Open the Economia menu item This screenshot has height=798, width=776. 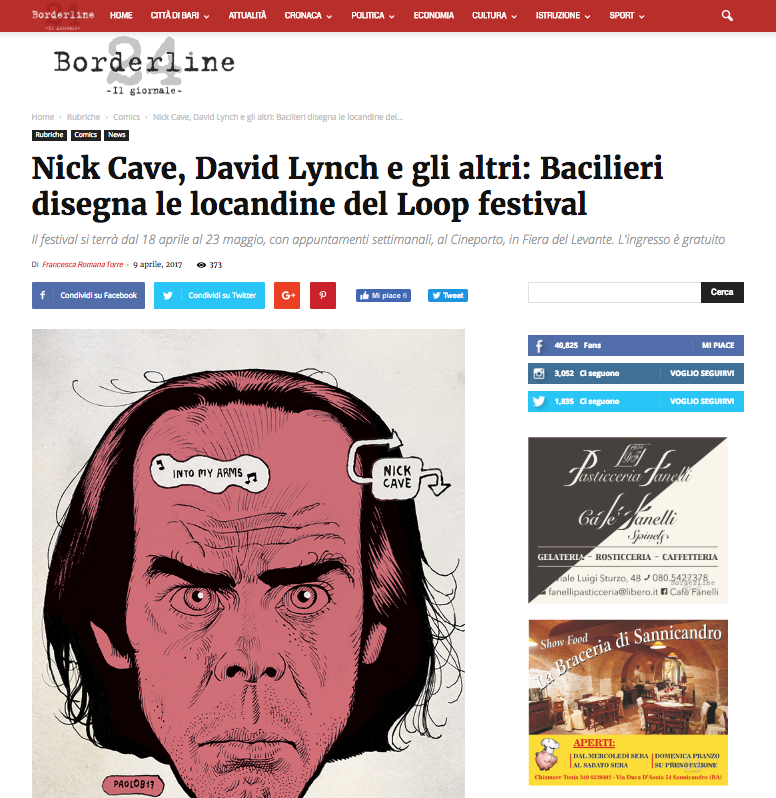pyautogui.click(x=434, y=16)
